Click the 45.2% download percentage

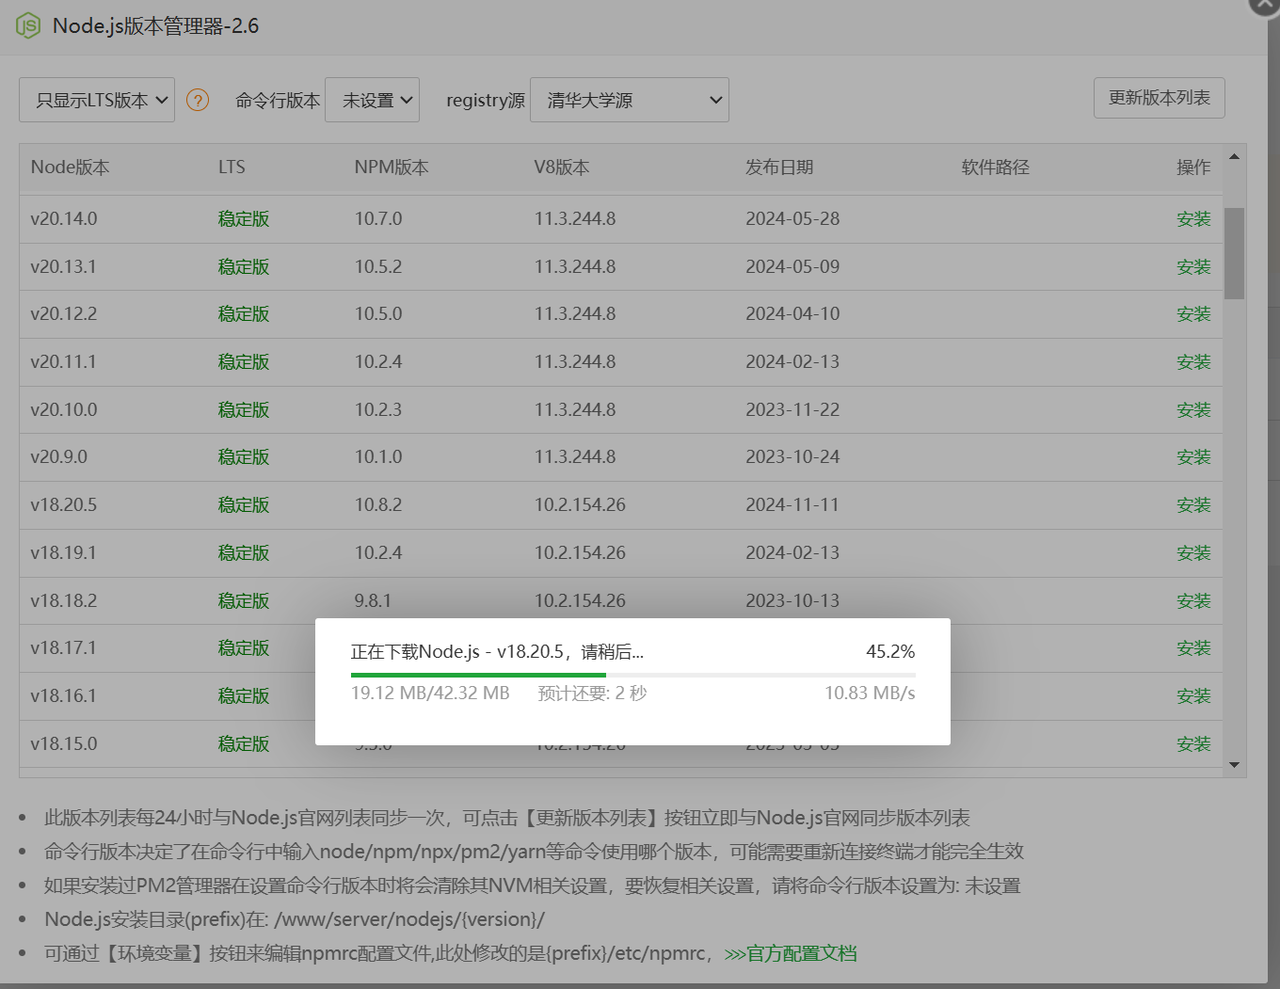(x=890, y=652)
